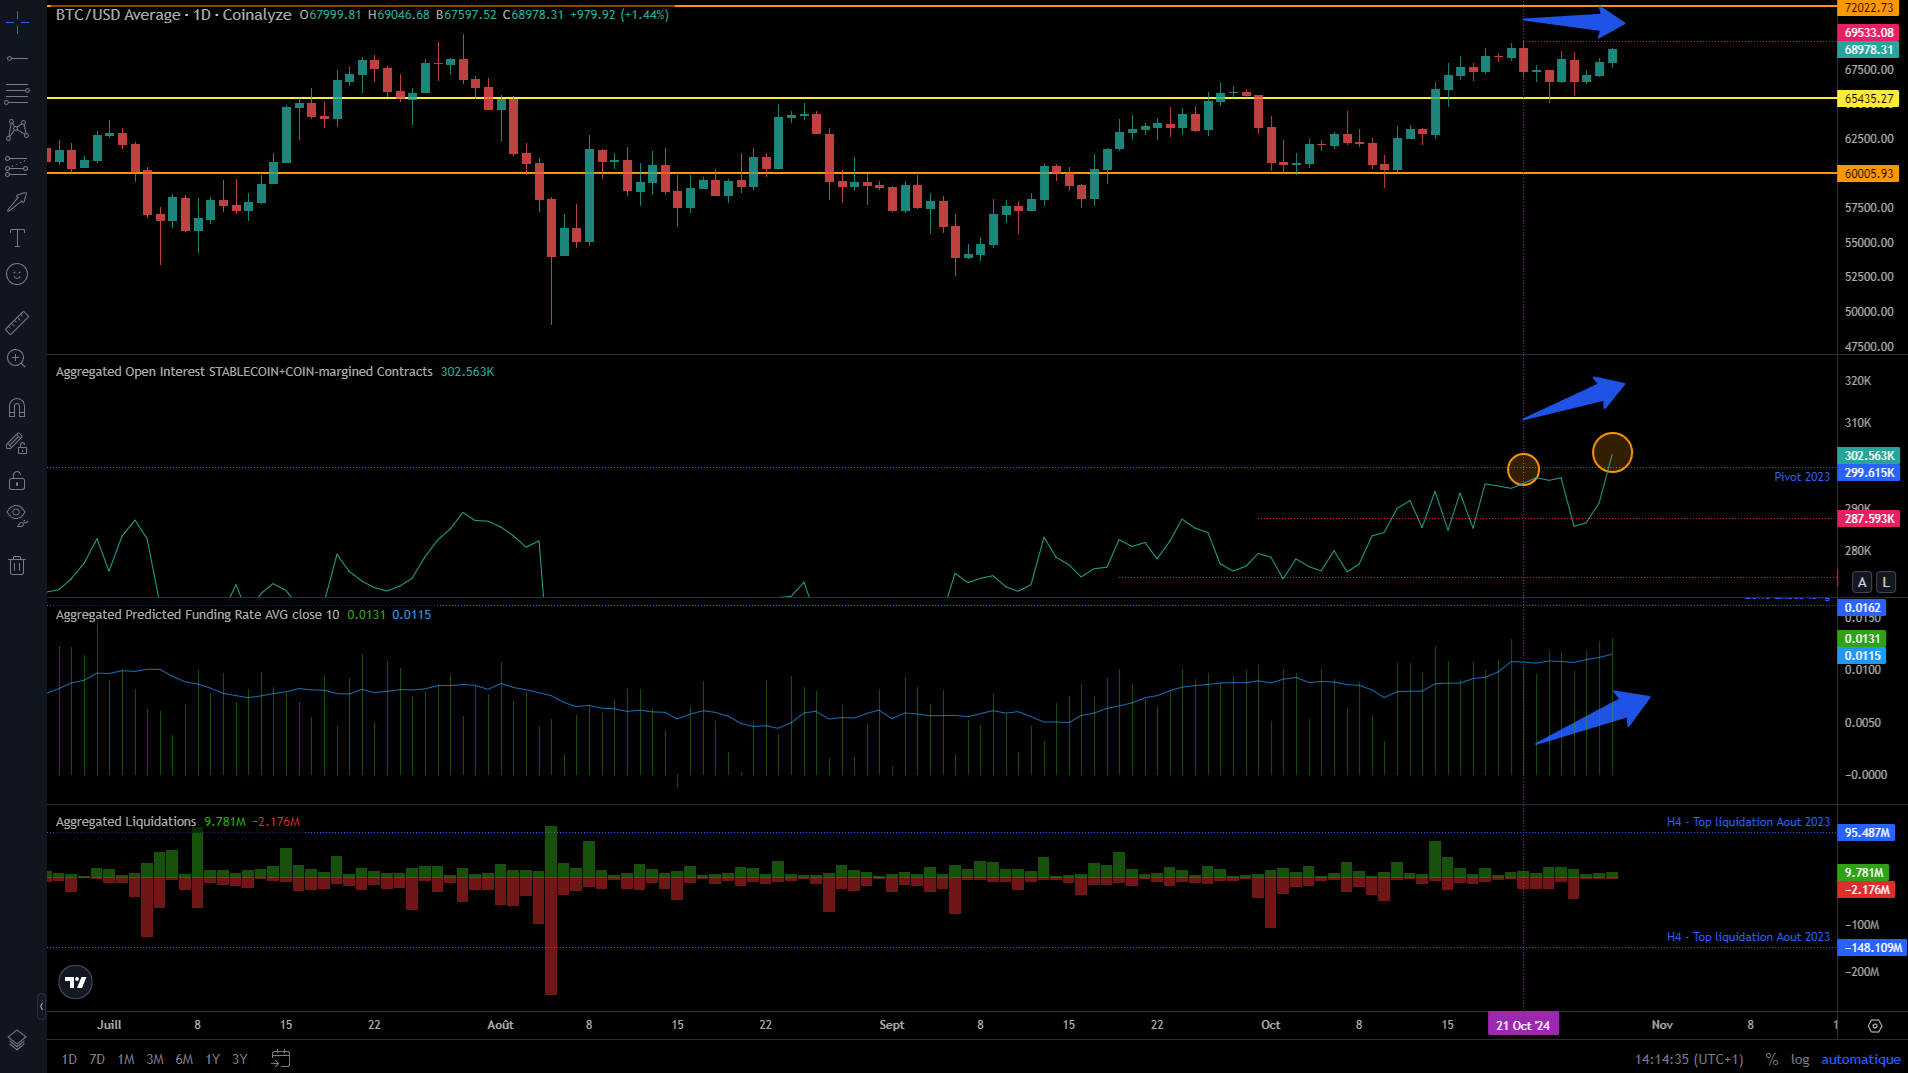Select the ruler measure tool

point(17,323)
